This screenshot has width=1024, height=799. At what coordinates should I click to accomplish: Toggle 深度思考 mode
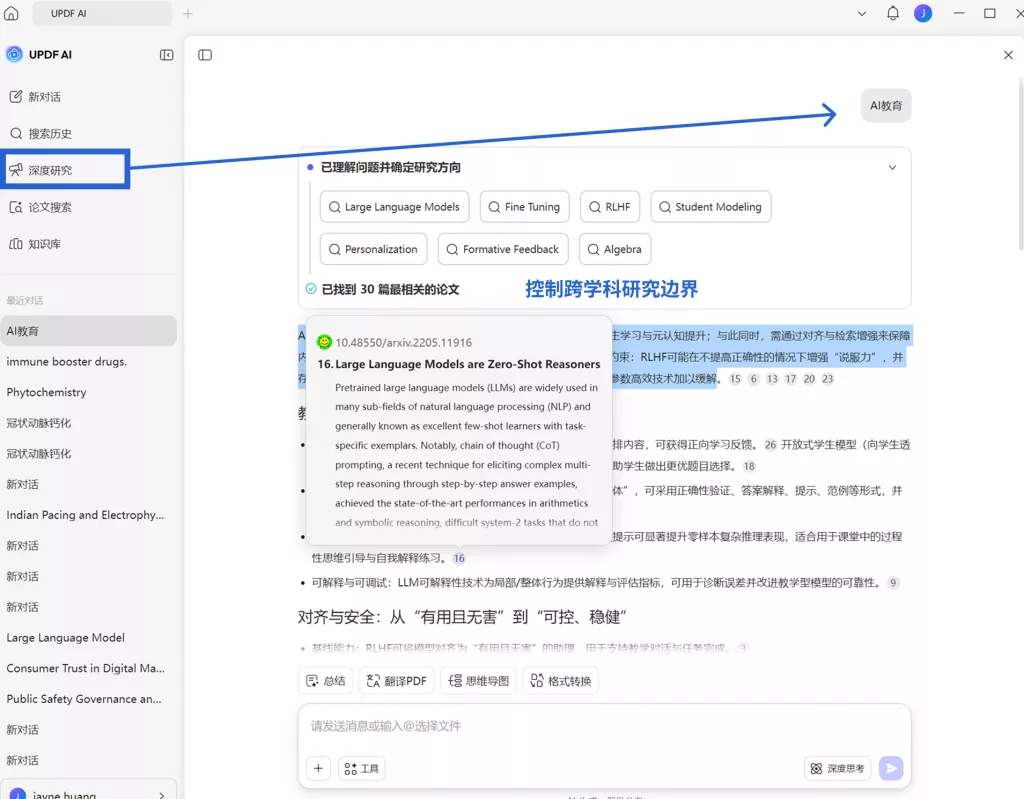click(838, 768)
